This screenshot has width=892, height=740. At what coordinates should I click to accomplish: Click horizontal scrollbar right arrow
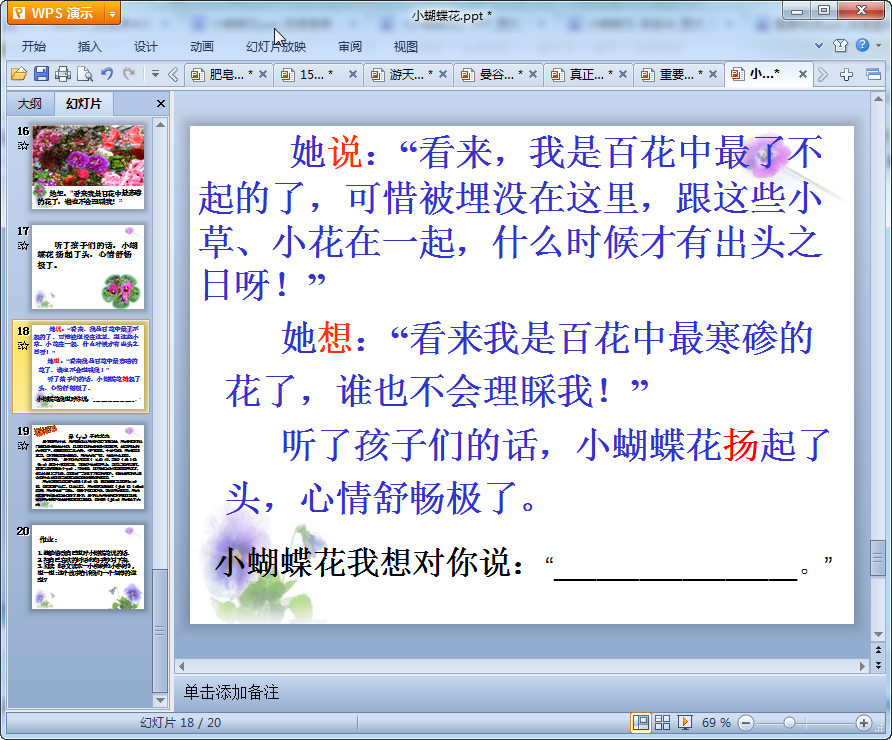pyautogui.click(x=862, y=665)
